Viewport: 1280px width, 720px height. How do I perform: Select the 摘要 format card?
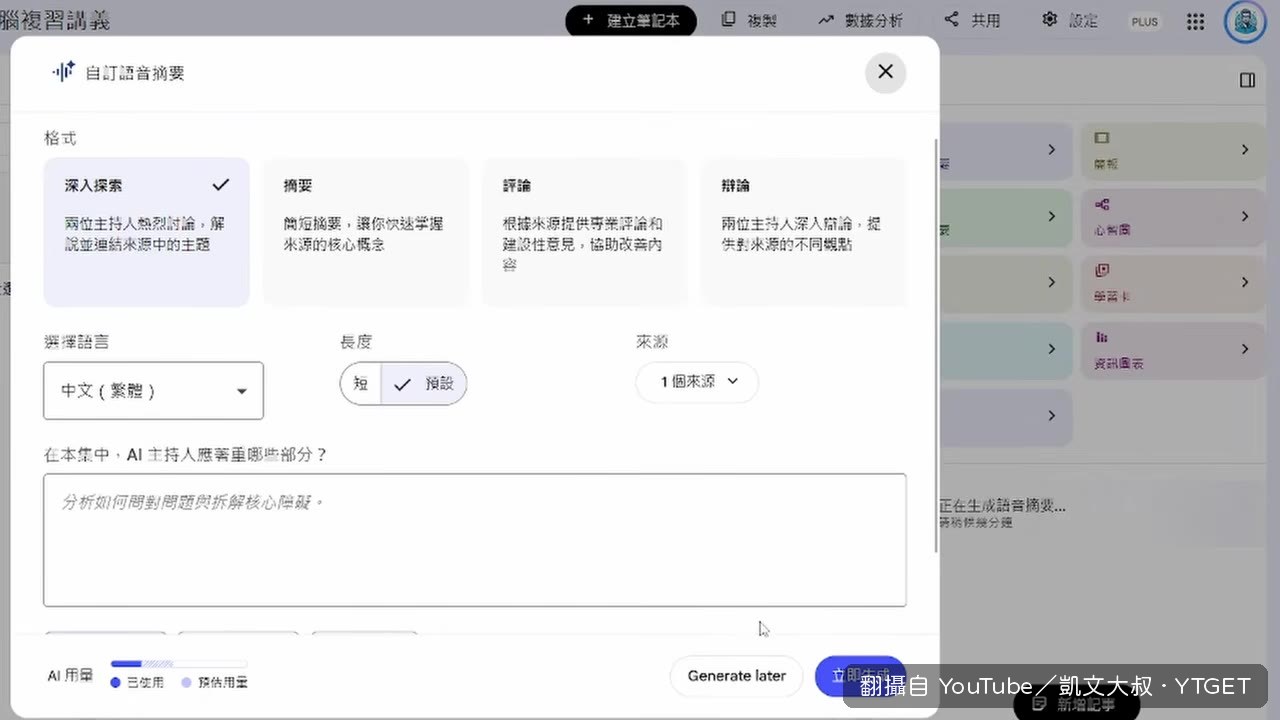[x=366, y=231]
